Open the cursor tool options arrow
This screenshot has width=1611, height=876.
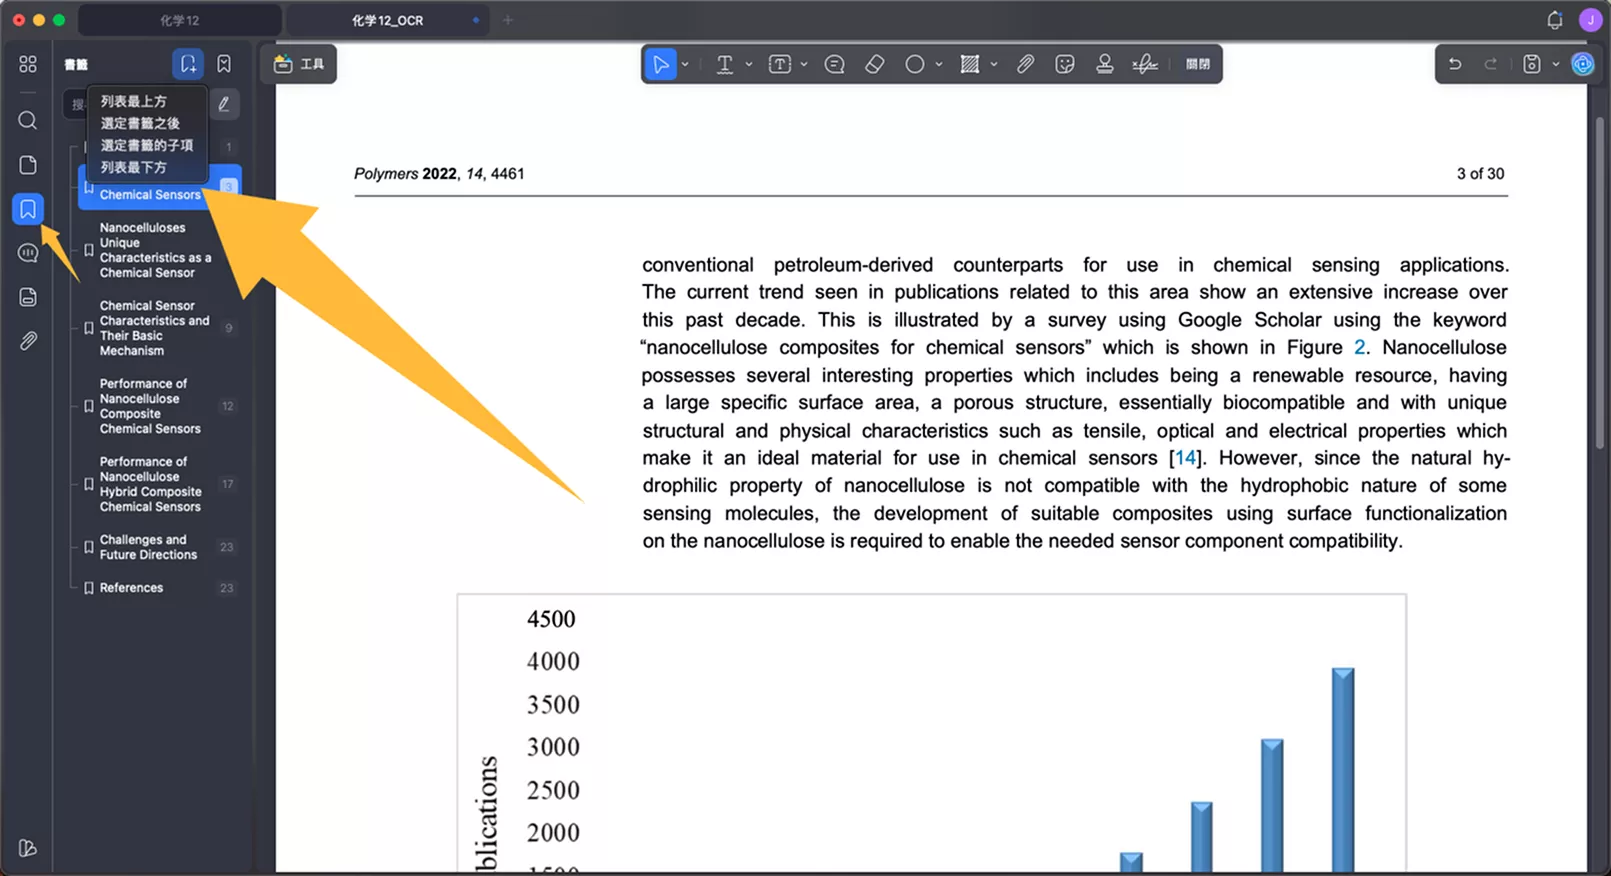[x=685, y=64]
